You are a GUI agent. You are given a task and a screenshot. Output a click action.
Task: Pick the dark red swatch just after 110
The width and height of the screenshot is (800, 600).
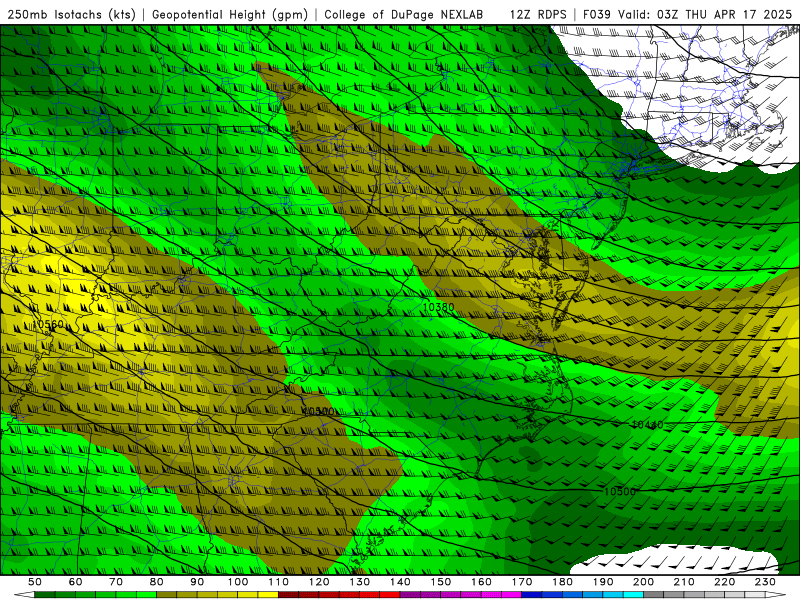tap(288, 595)
